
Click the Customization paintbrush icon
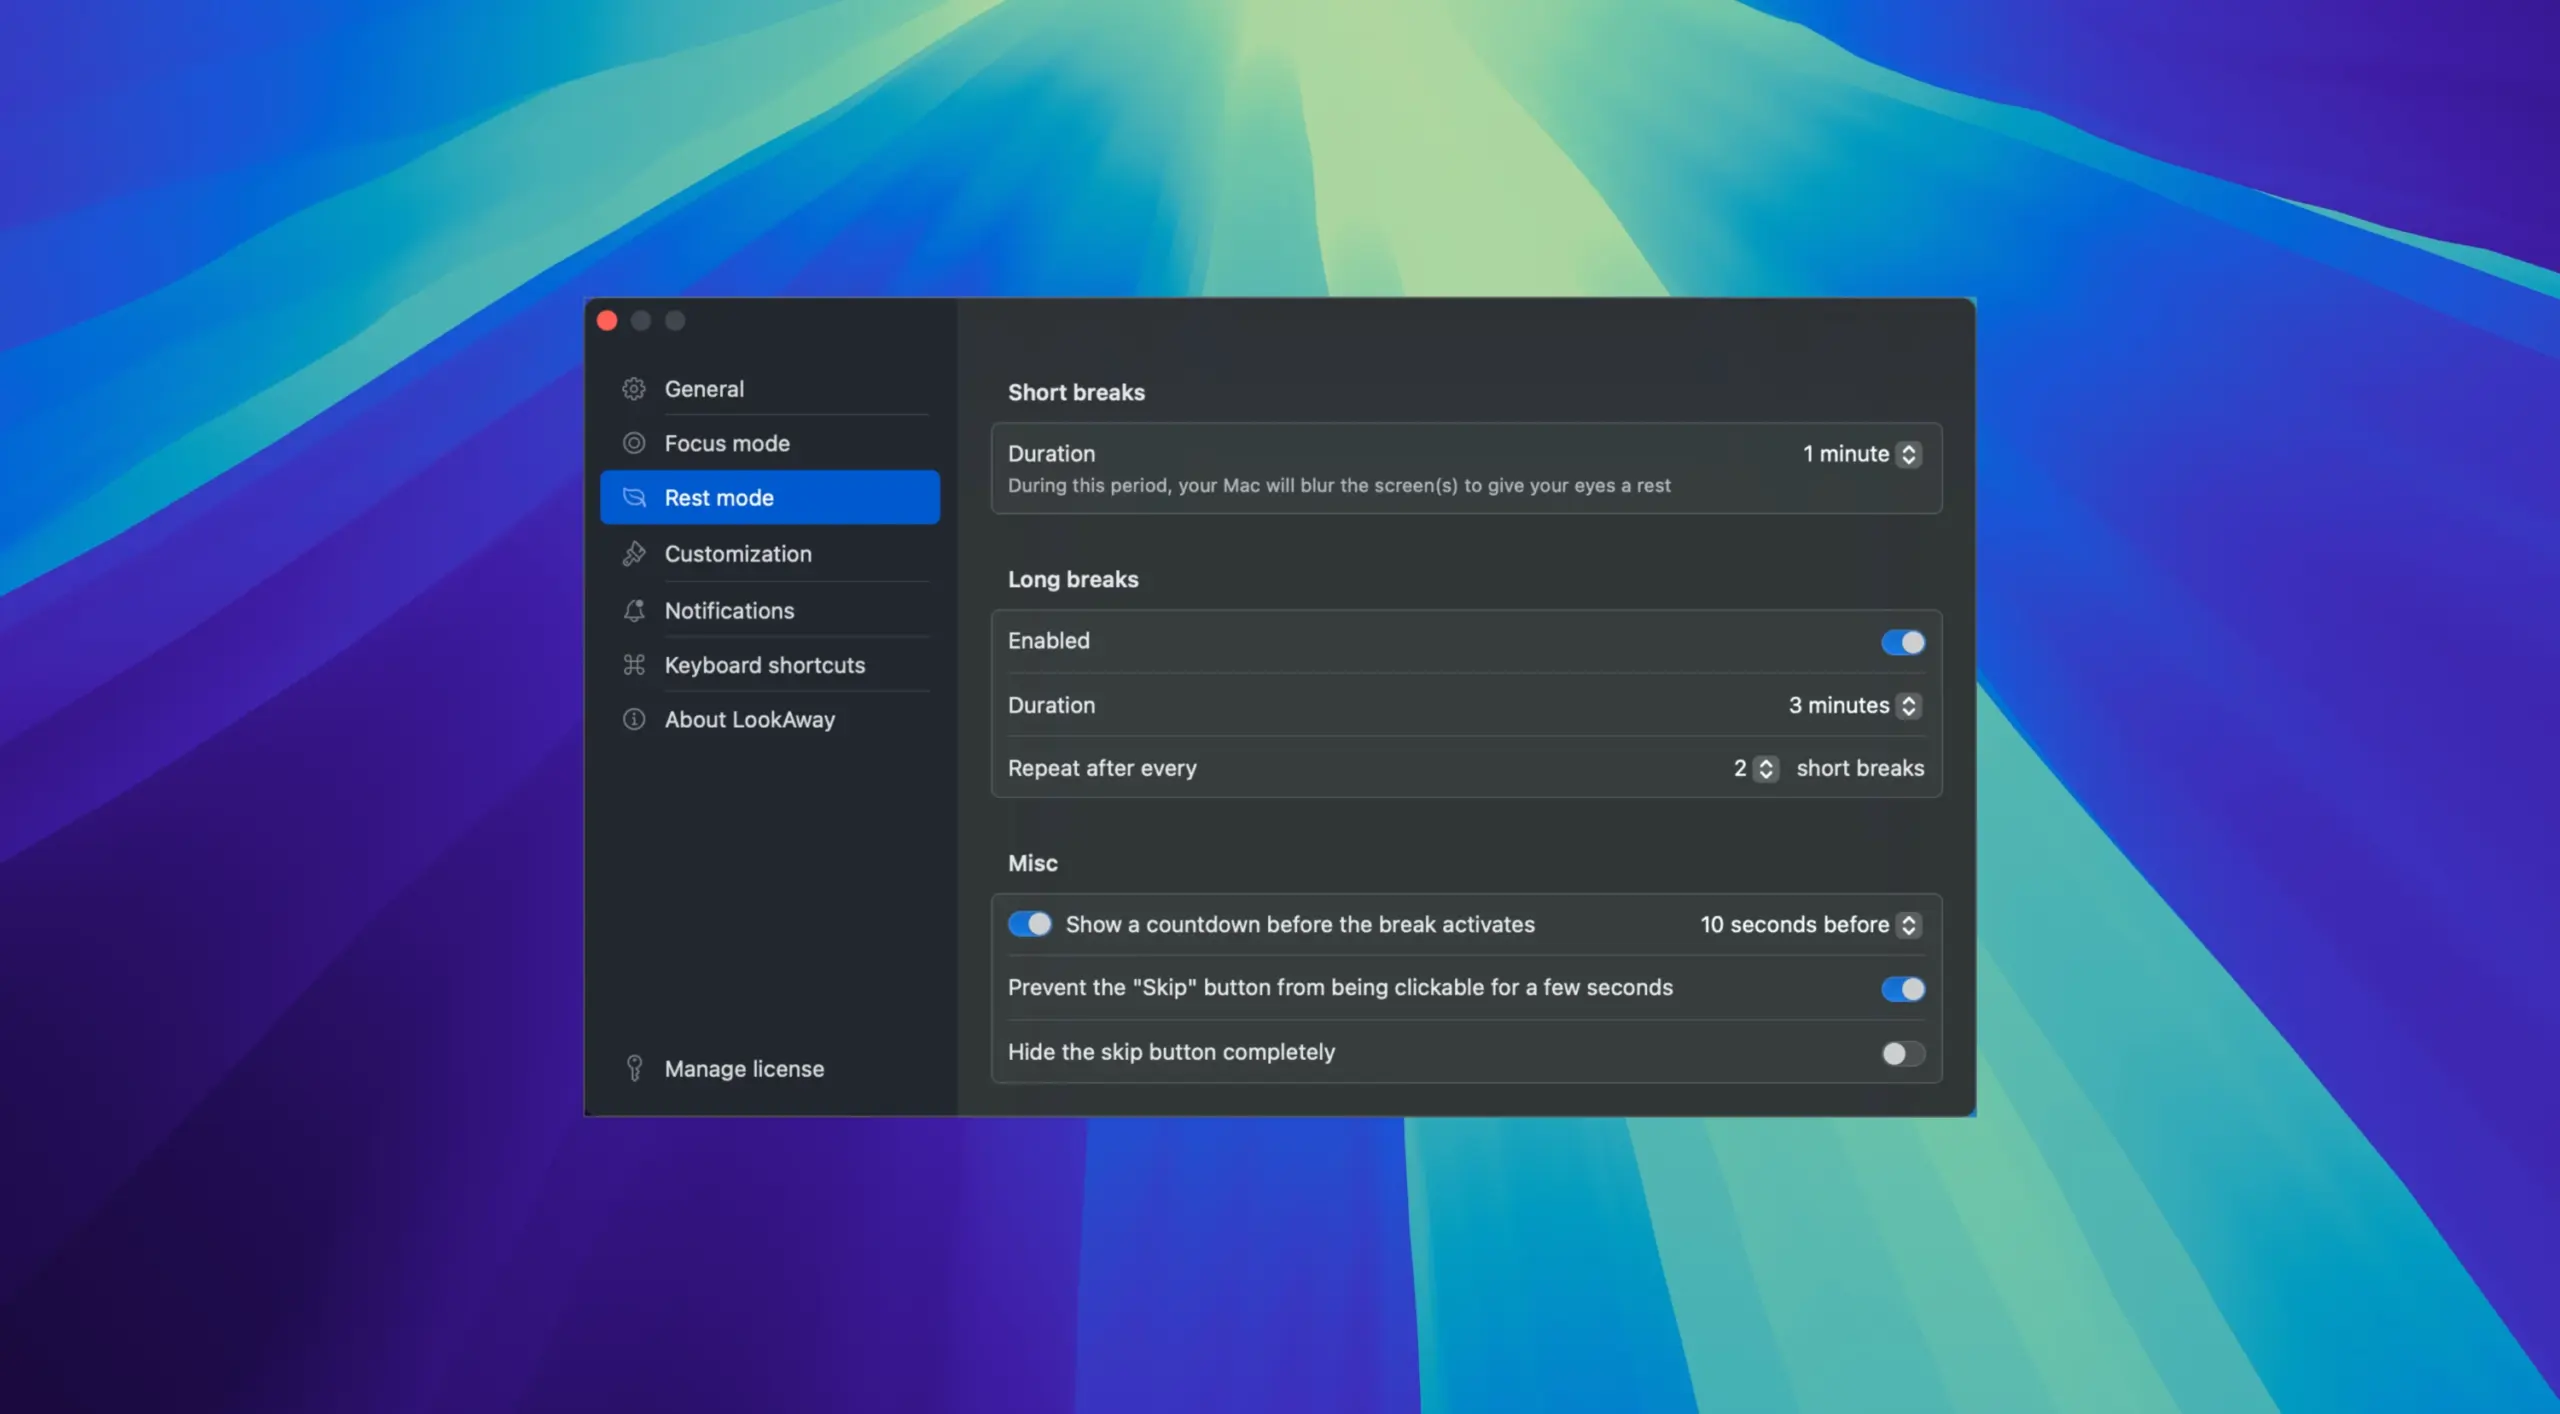634,553
